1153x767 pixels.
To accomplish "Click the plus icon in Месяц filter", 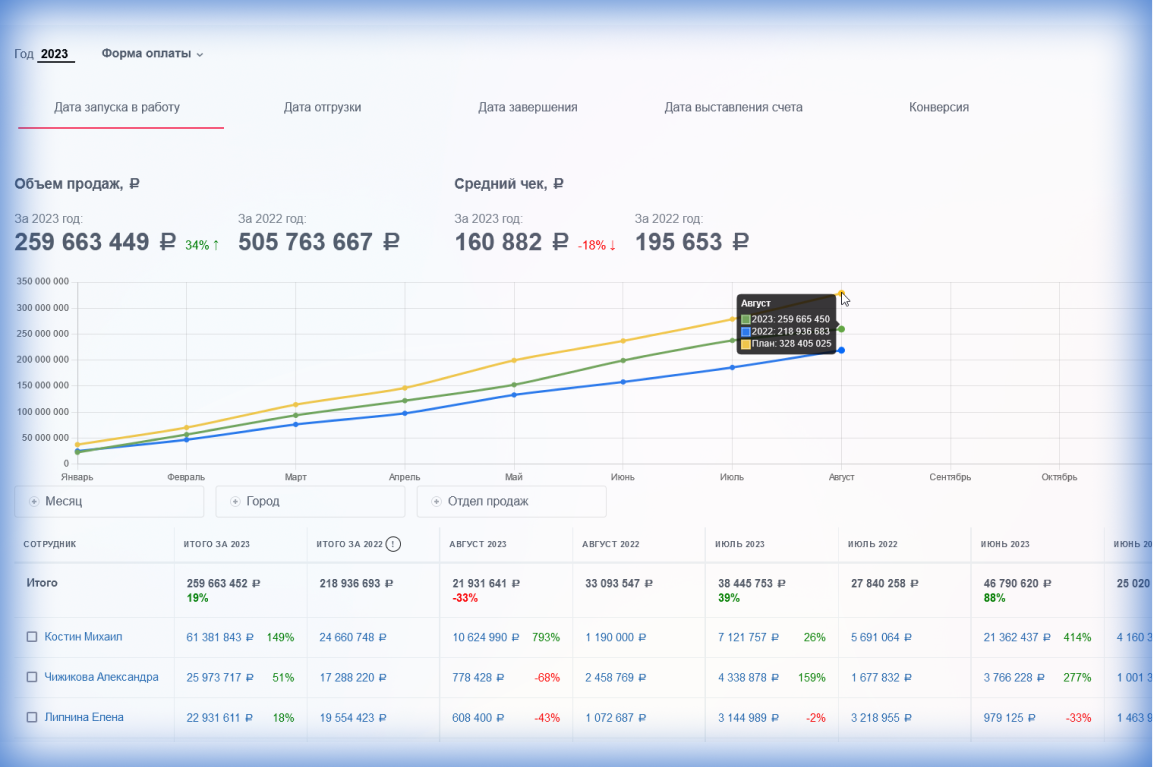I will 34,502.
